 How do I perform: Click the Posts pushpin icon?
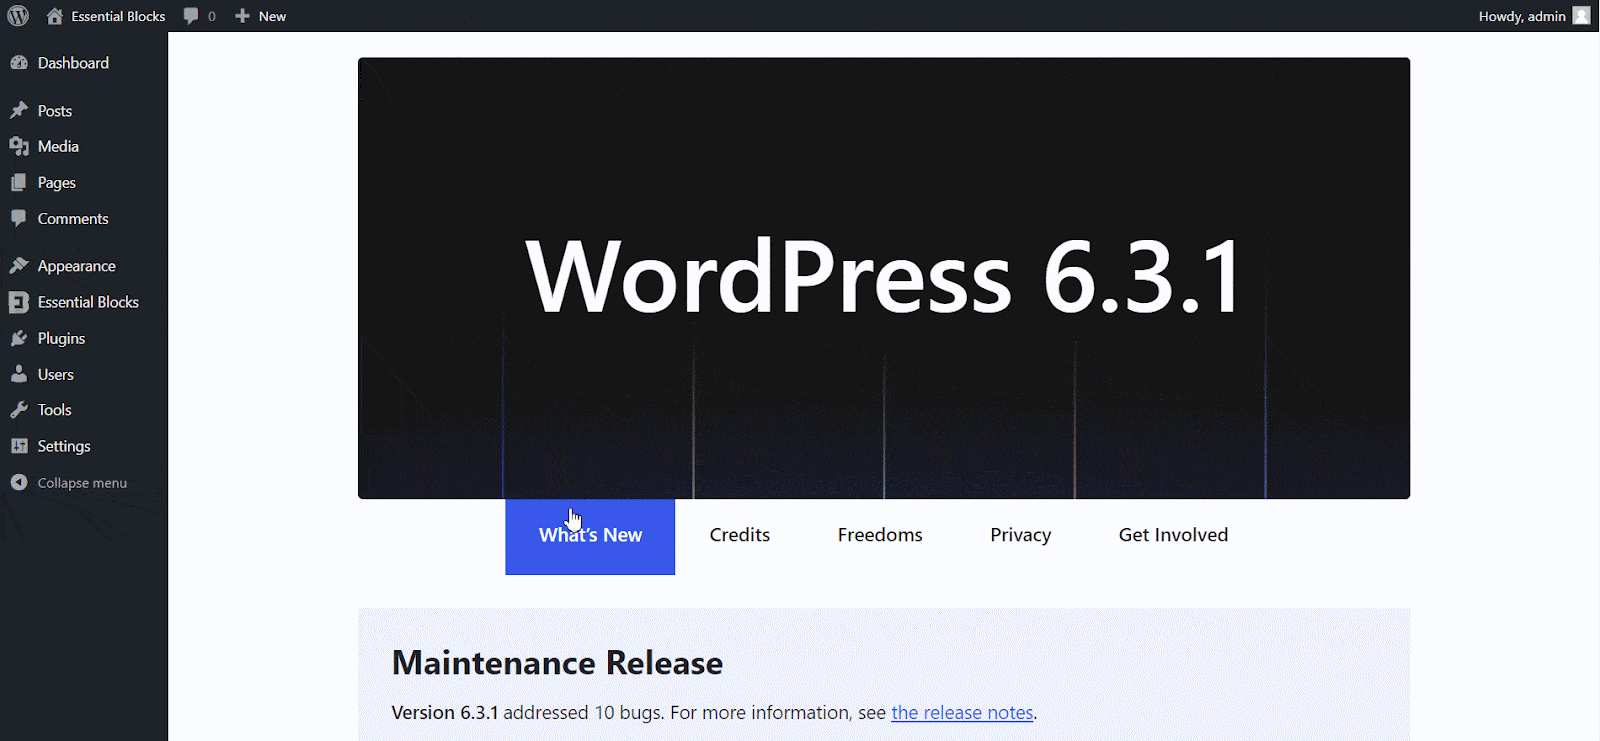pos(19,111)
